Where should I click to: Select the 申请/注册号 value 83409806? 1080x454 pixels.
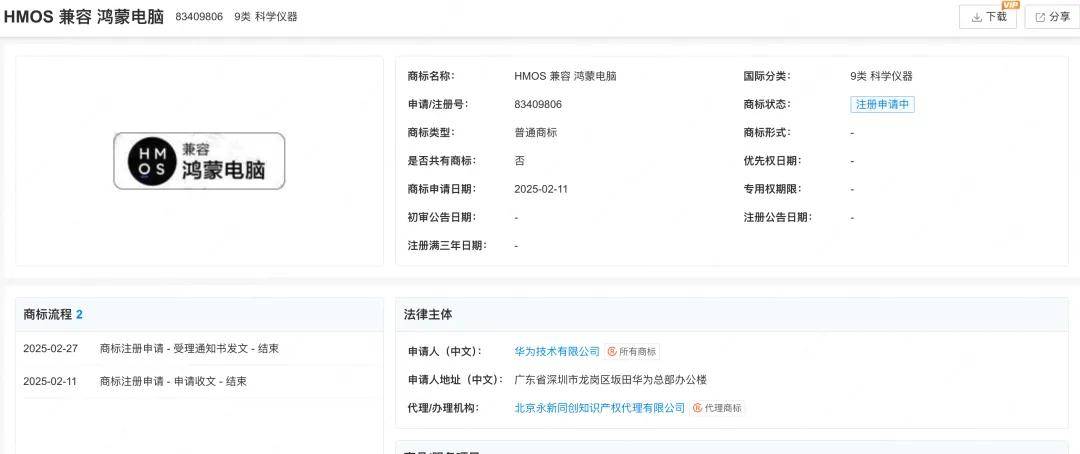pos(538,105)
